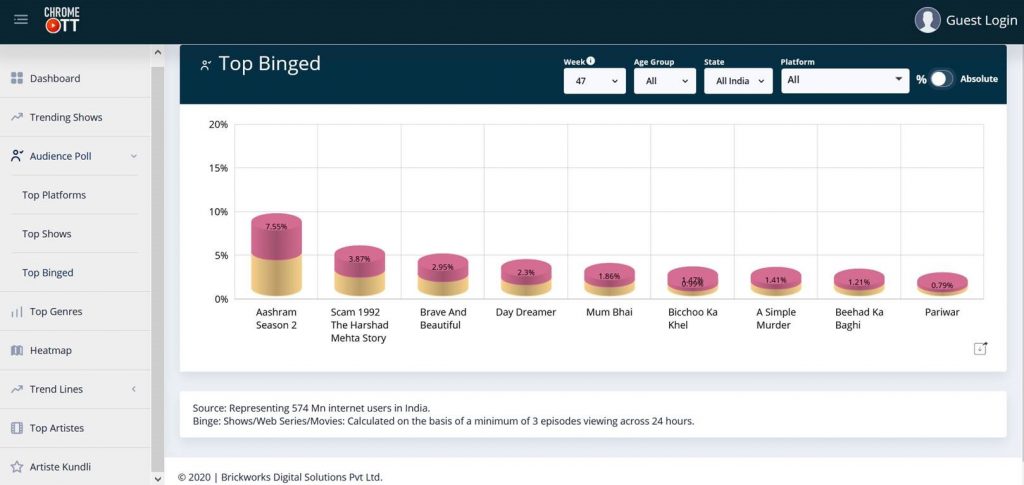The image size is (1024, 485).
Task: Click the Heatmap map icon
Action: tap(17, 351)
